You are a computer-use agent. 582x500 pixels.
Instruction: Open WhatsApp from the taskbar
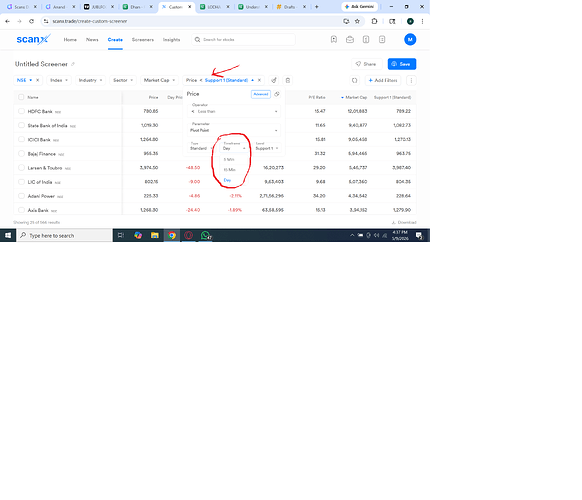[x=205, y=235]
